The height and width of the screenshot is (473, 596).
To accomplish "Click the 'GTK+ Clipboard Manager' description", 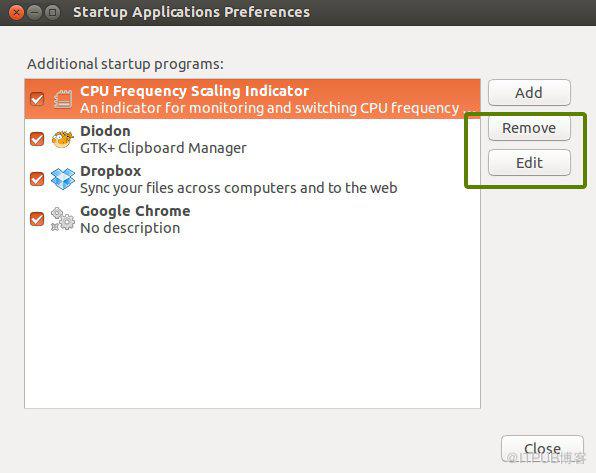I will coord(163,148).
